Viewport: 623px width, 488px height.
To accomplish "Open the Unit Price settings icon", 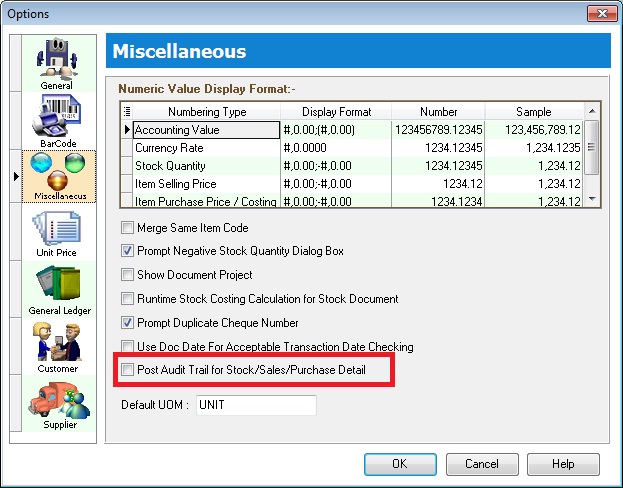I will click(56, 232).
